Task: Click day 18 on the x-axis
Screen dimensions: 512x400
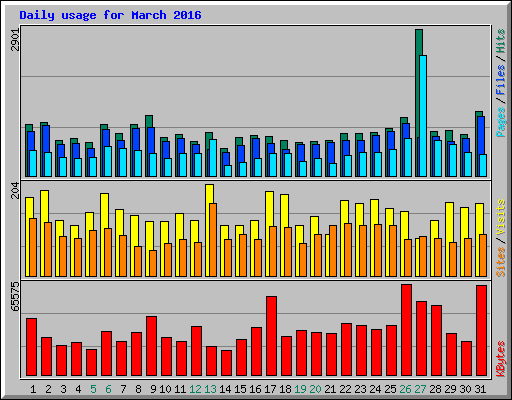Action: (x=285, y=389)
